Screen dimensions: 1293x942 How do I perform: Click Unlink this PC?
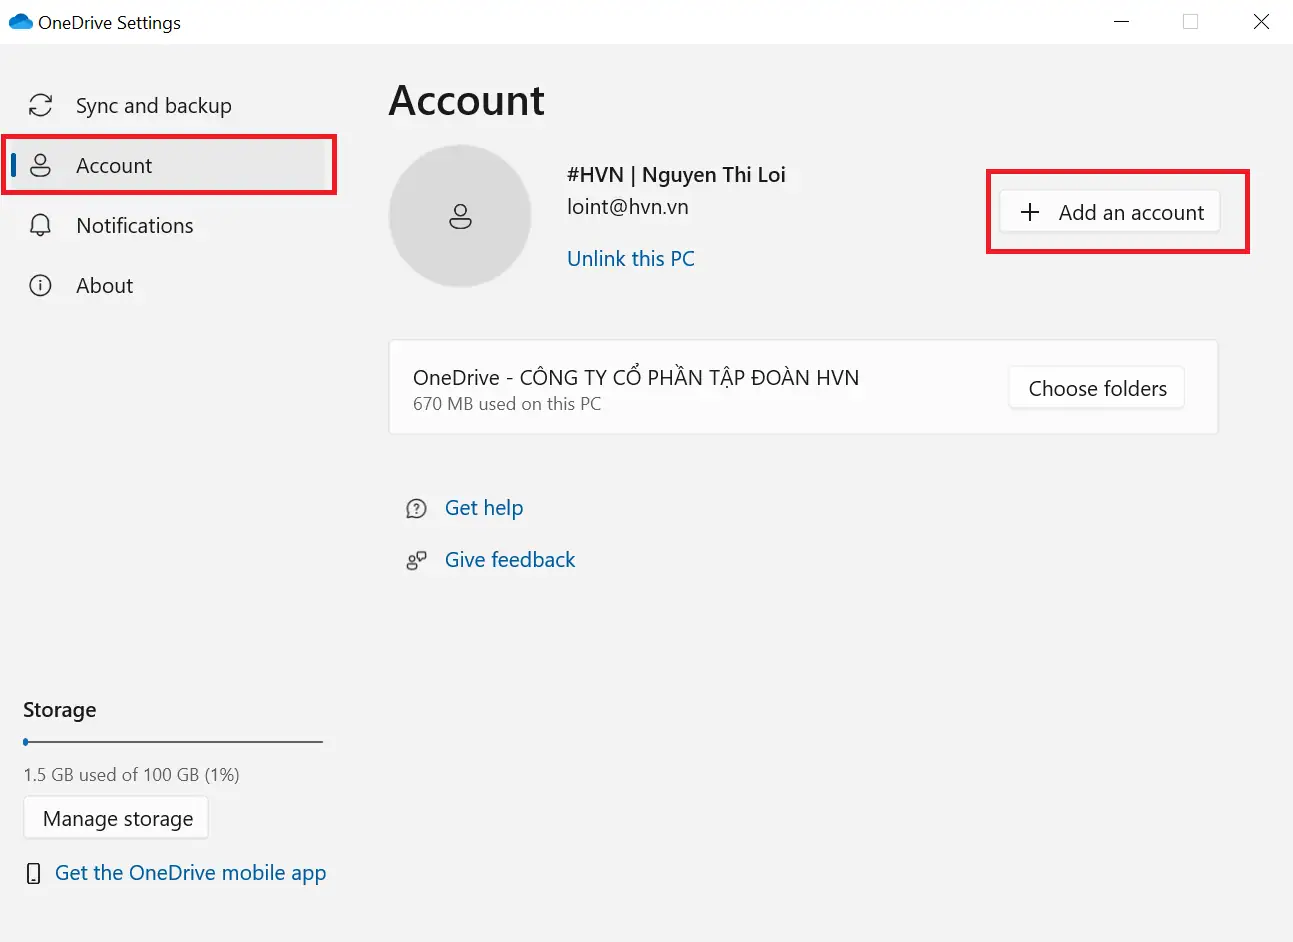point(631,258)
